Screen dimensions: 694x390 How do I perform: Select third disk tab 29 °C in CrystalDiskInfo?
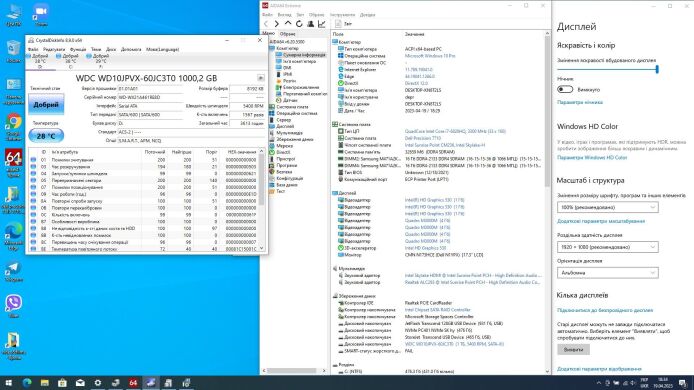coord(100,61)
